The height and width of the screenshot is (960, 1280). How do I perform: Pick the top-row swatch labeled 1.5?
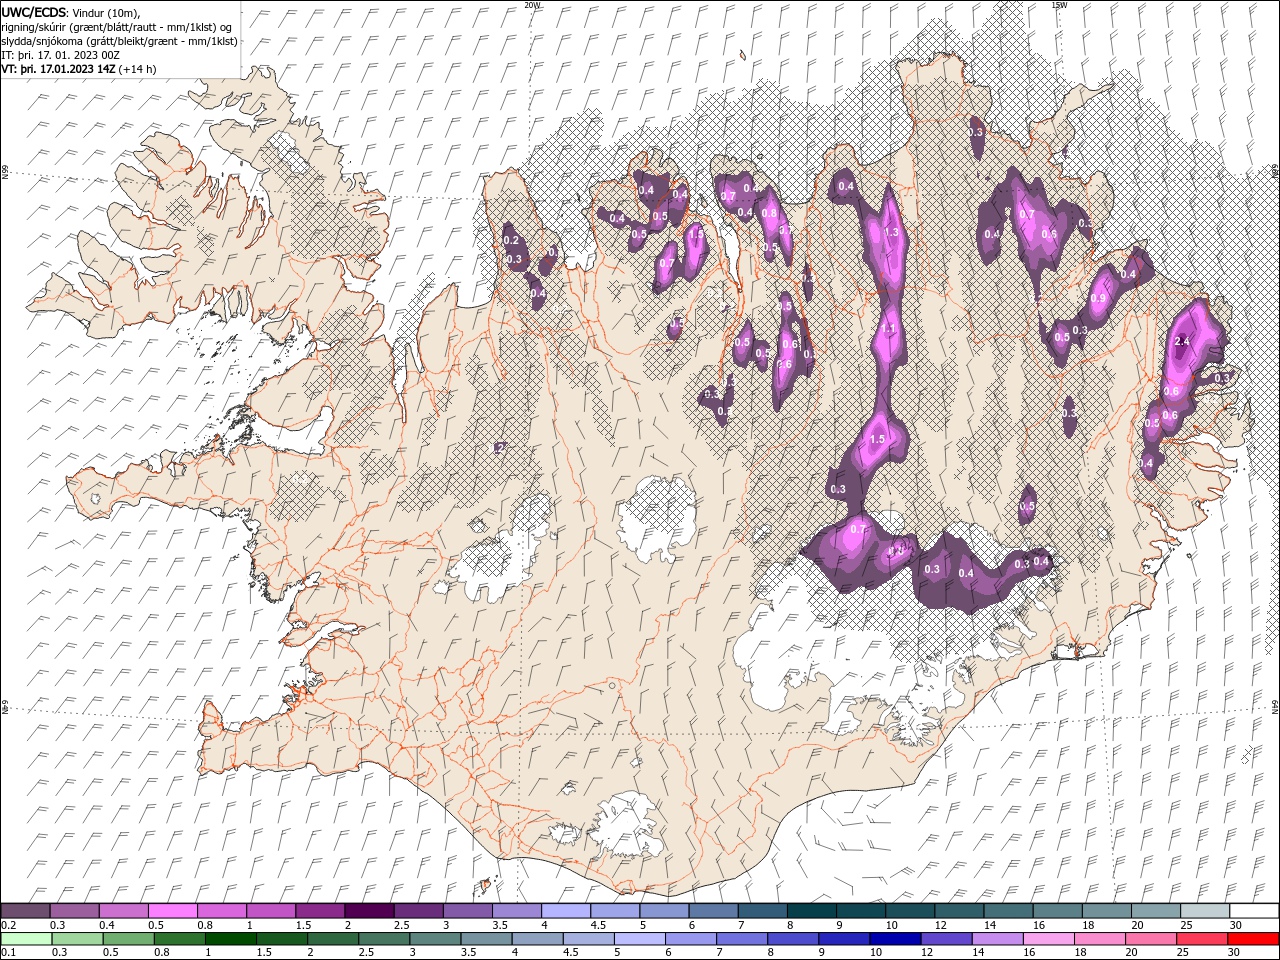click(319, 911)
